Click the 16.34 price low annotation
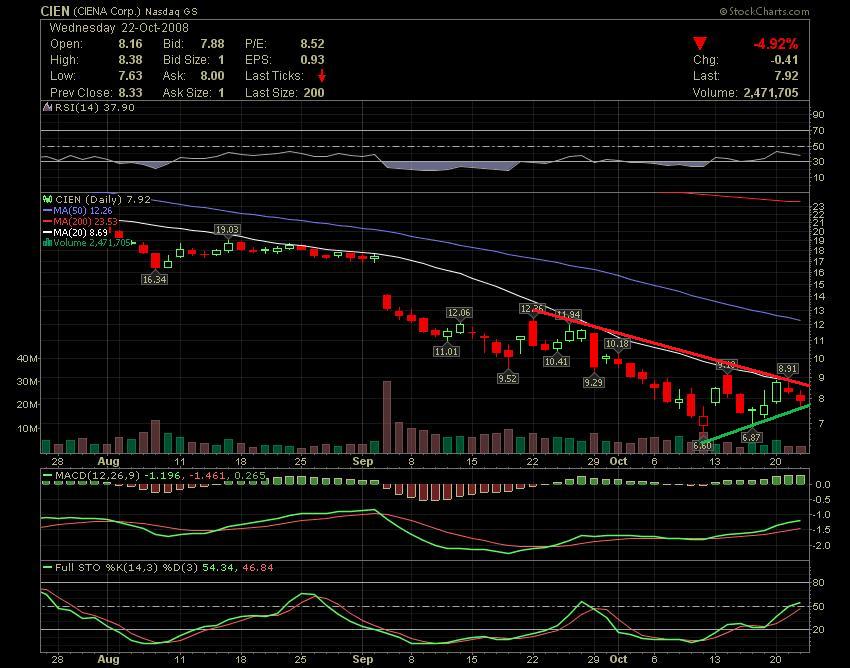Image resolution: width=850 pixels, height=668 pixels. [x=154, y=279]
